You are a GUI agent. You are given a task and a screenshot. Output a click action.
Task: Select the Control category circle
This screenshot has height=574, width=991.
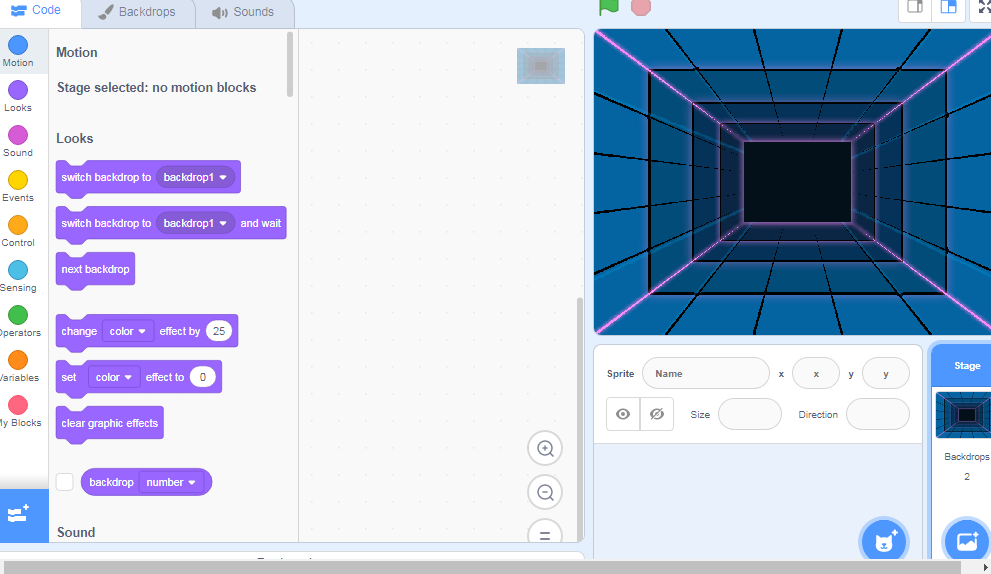point(18,224)
